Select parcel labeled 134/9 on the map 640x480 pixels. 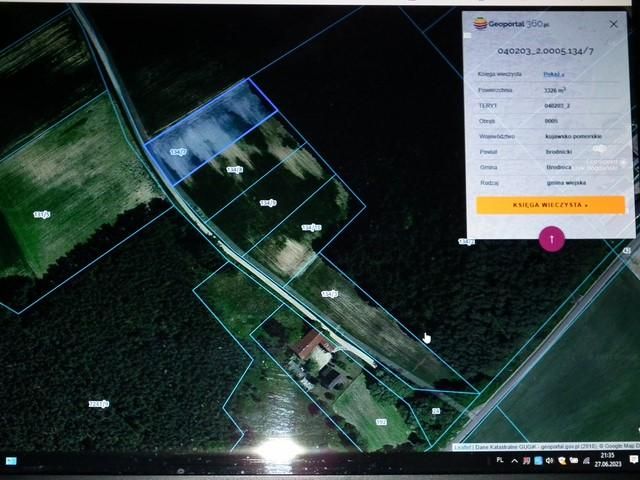pyautogui.click(x=268, y=203)
